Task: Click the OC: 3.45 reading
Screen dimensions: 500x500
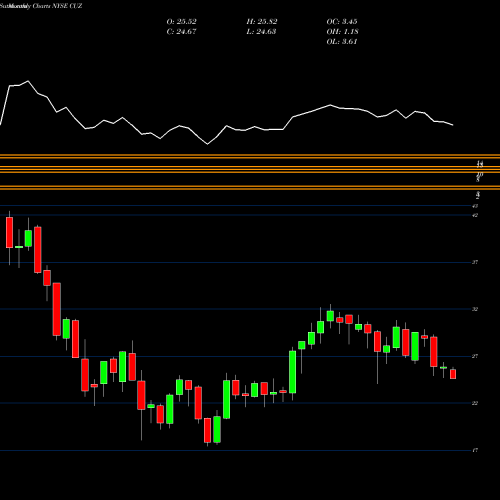Action: point(342,22)
